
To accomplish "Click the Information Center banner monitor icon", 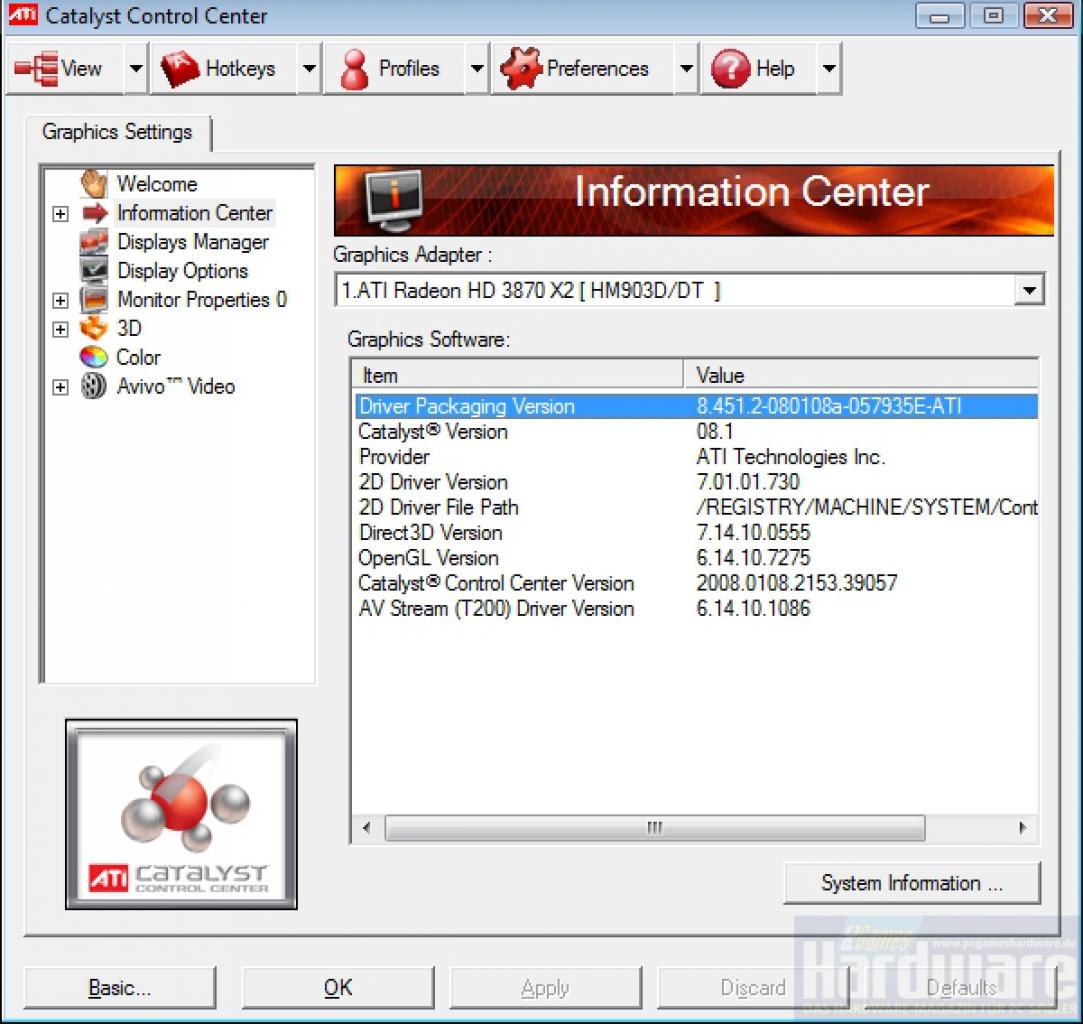I will [394, 200].
